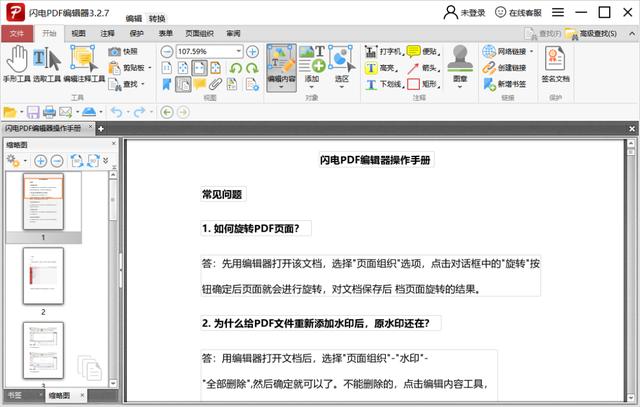Expand thumbnail panel options gear dropdown
The height and width of the screenshot is (407, 640).
click(25, 161)
